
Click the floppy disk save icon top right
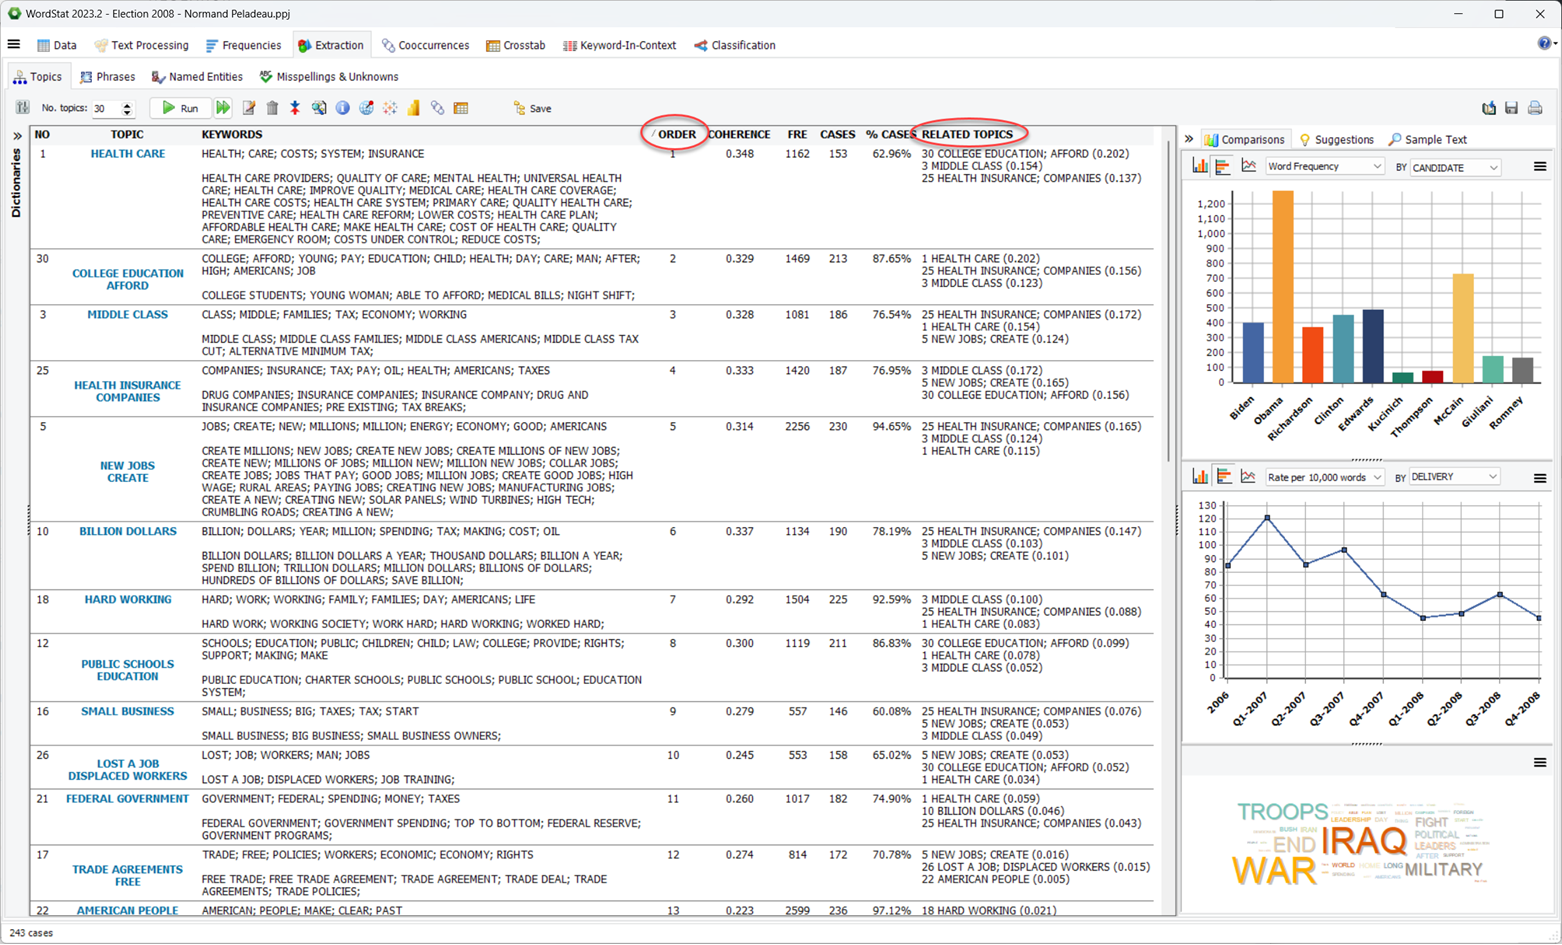point(1512,108)
